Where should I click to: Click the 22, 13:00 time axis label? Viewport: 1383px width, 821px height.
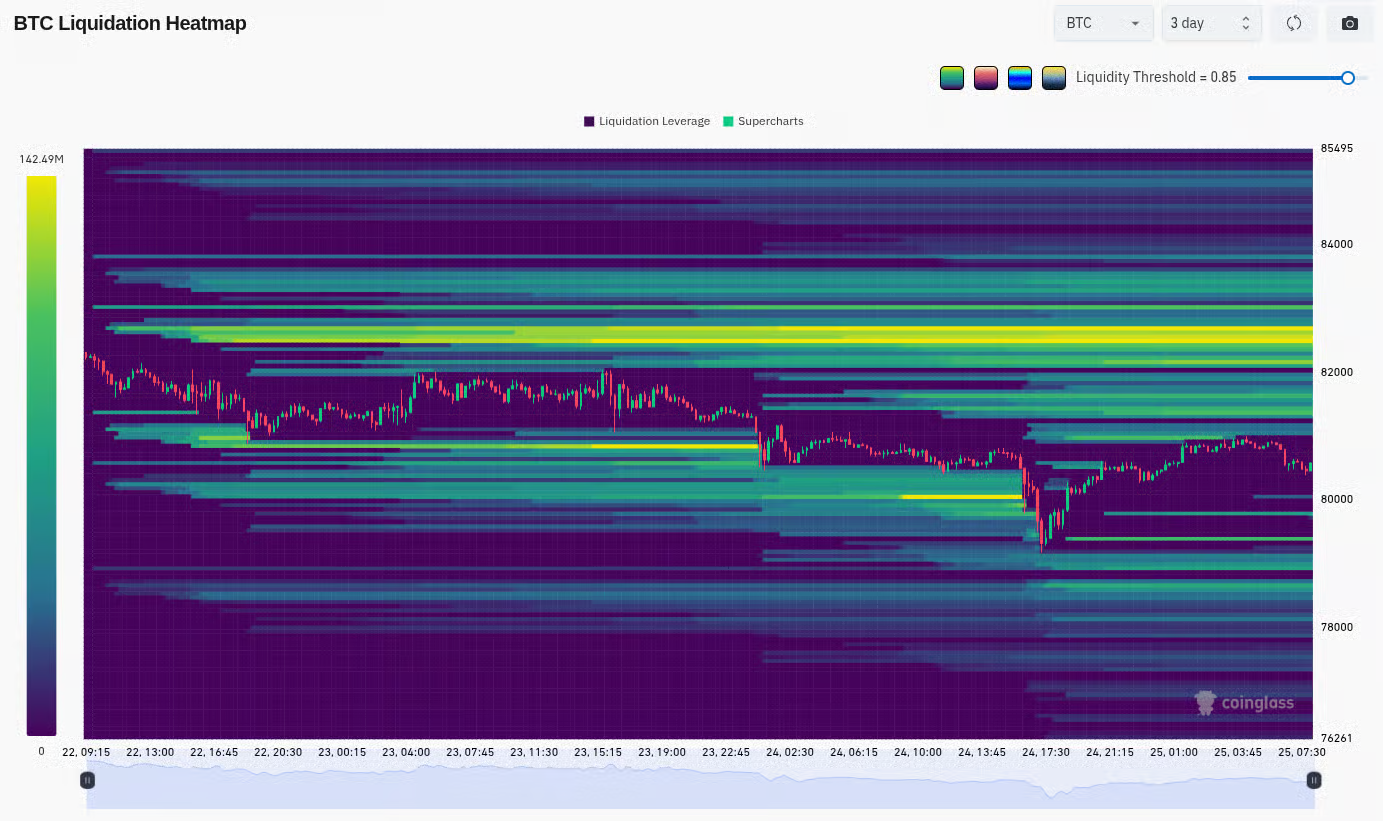tap(149, 752)
